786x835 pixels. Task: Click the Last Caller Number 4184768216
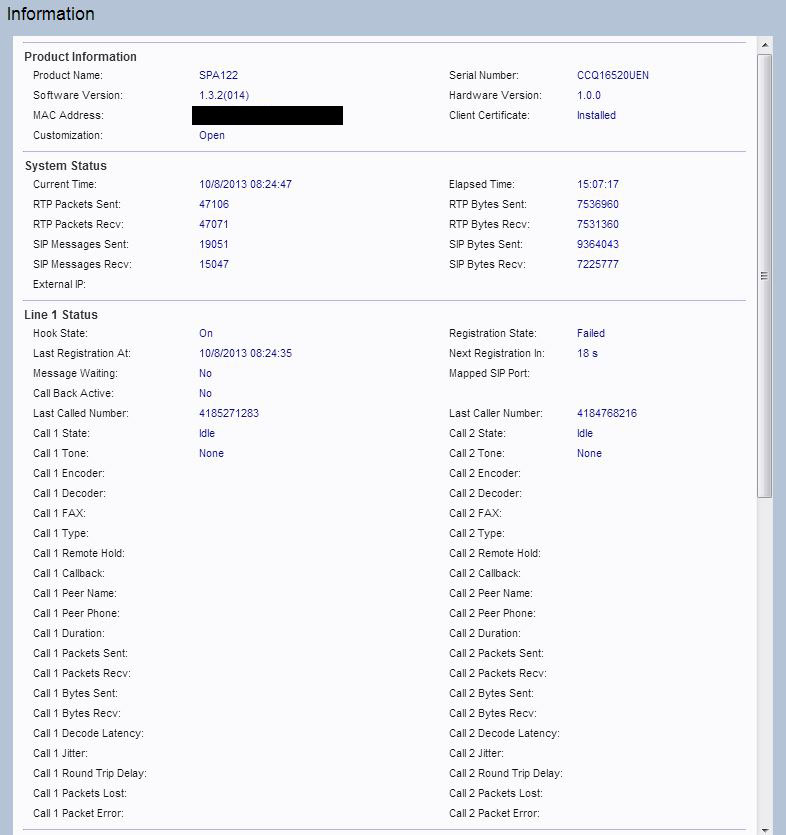point(607,413)
